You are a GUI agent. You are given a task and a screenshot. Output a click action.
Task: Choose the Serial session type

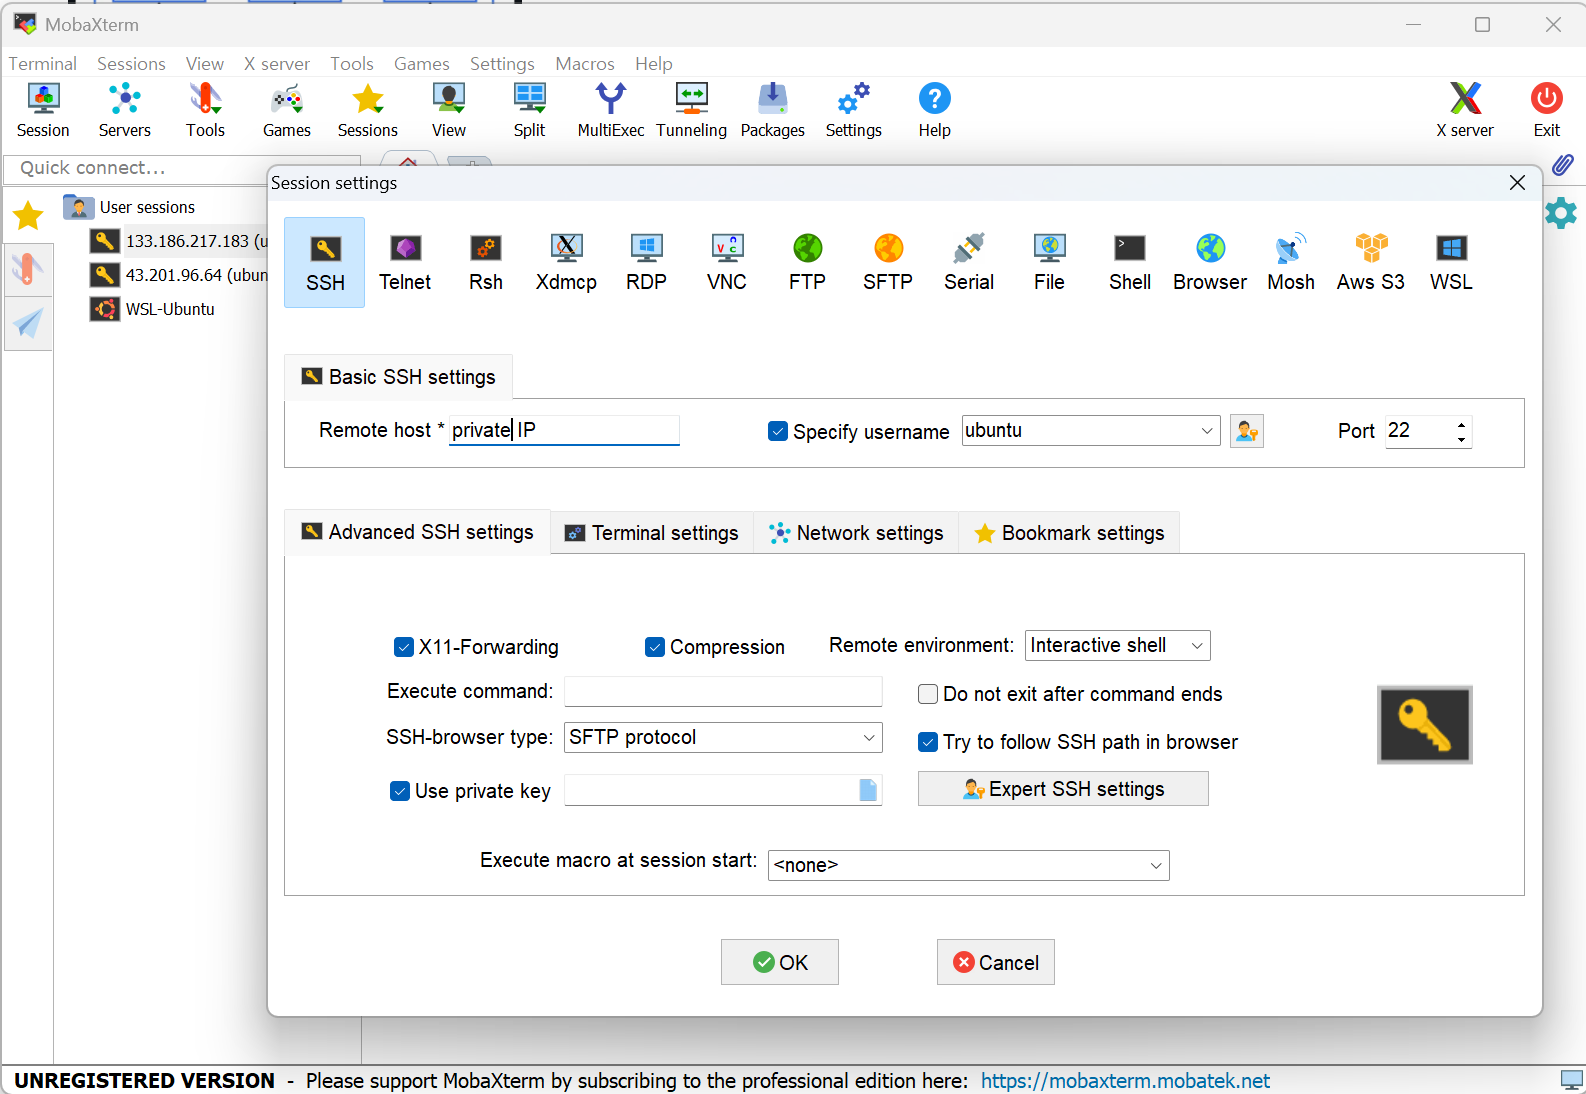tap(969, 262)
